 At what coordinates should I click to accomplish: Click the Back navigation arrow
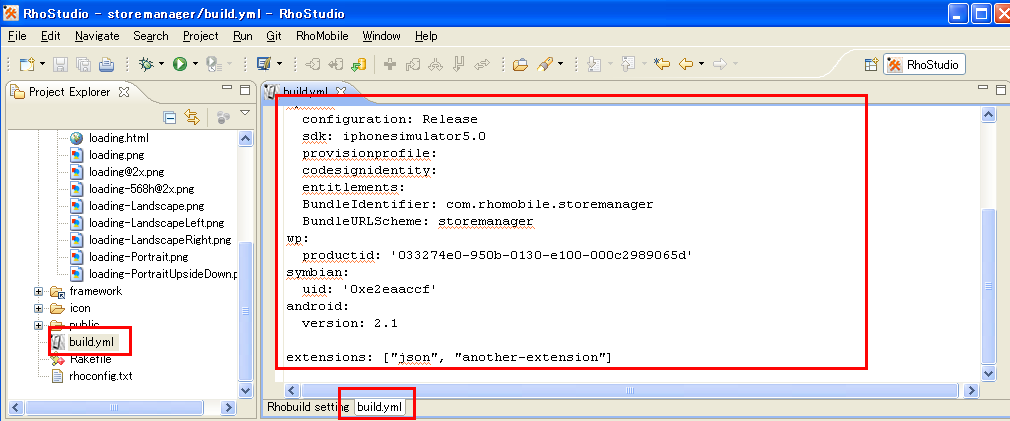686,64
